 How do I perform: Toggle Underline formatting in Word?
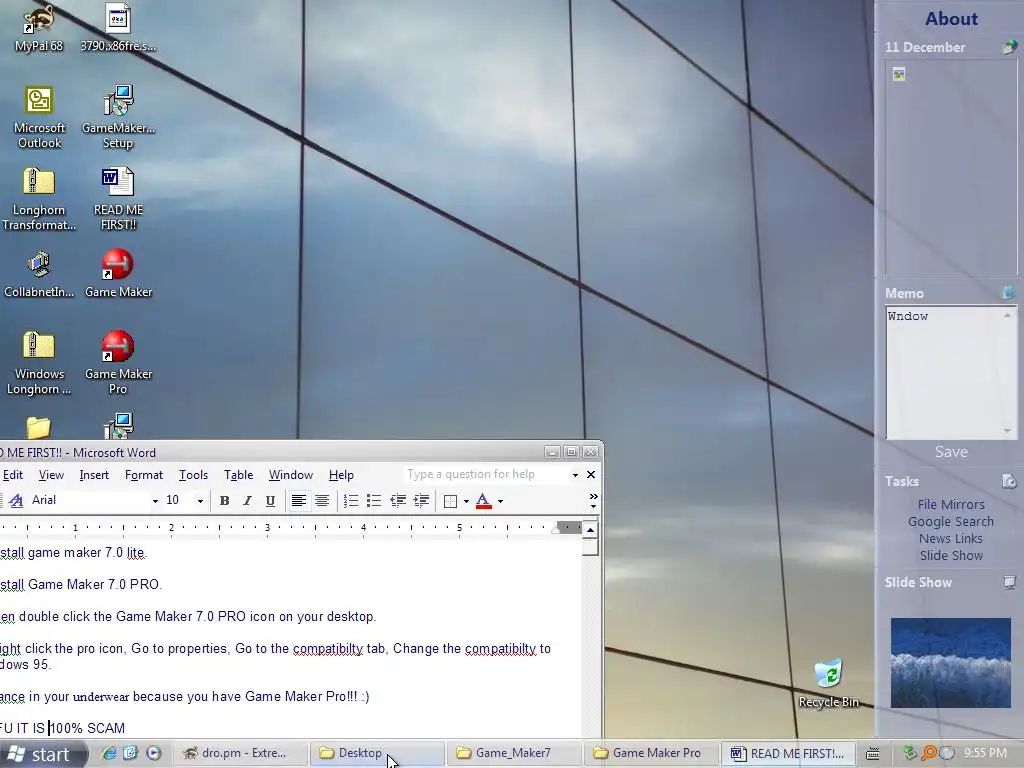pyautogui.click(x=270, y=501)
